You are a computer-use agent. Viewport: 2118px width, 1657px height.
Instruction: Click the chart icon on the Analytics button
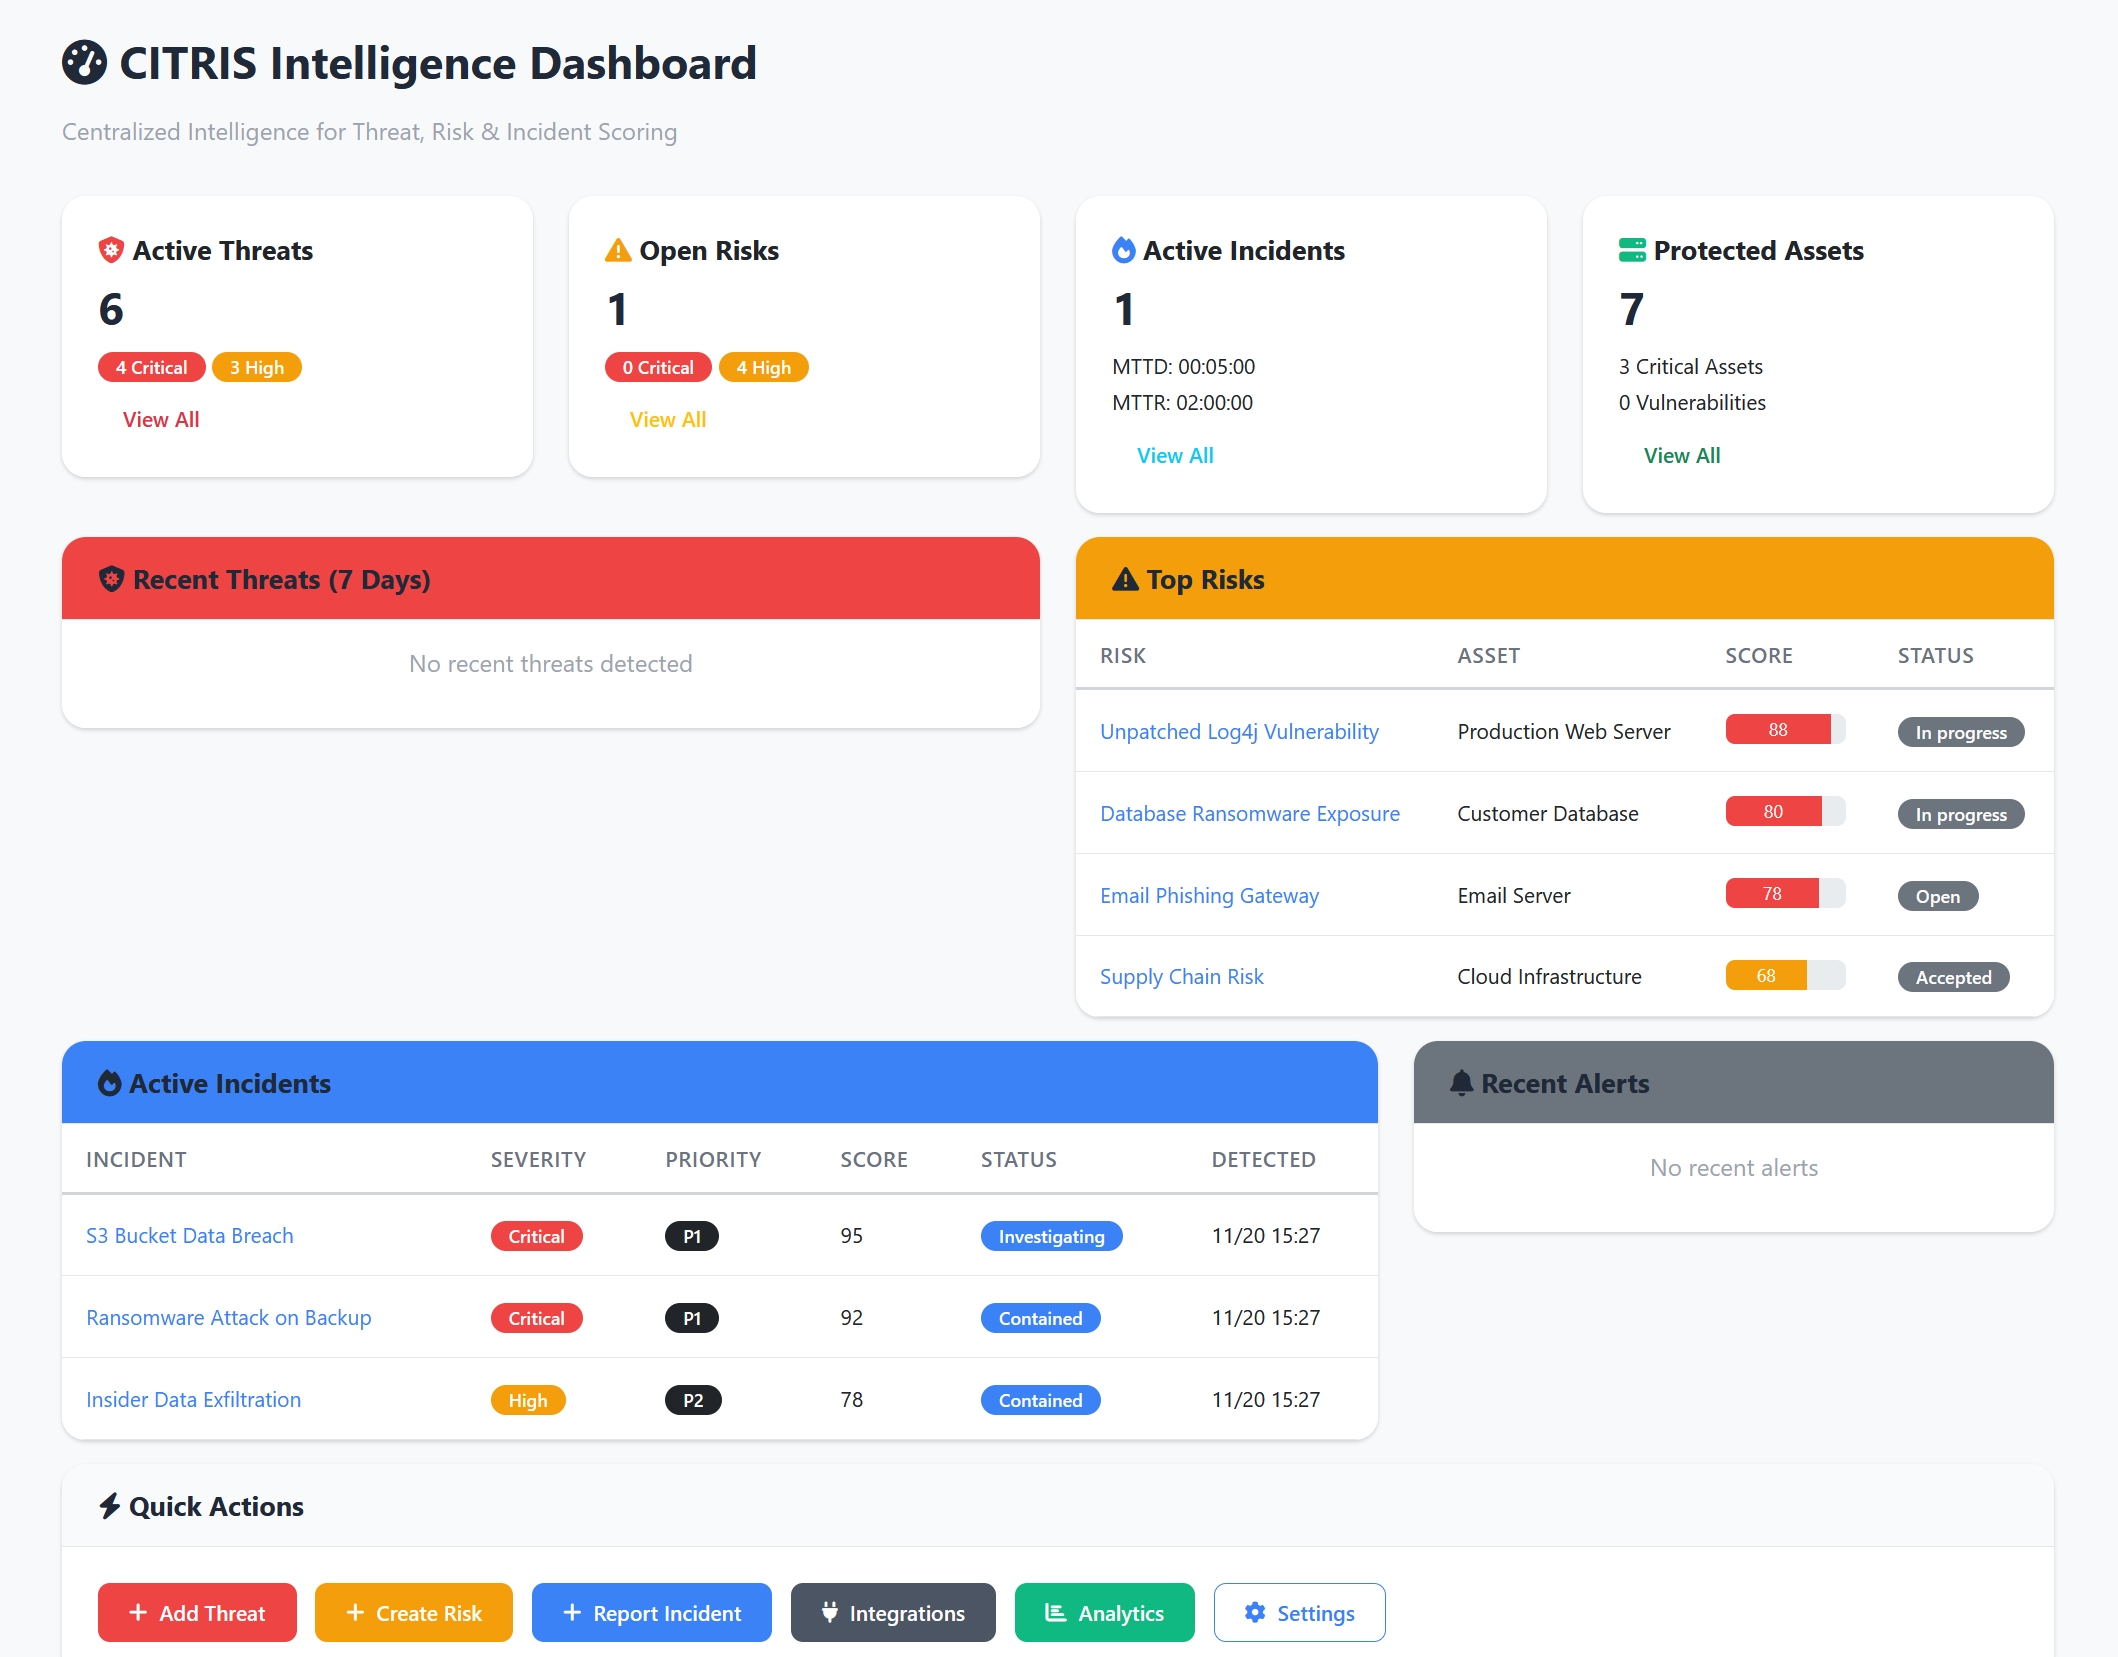(1054, 1613)
